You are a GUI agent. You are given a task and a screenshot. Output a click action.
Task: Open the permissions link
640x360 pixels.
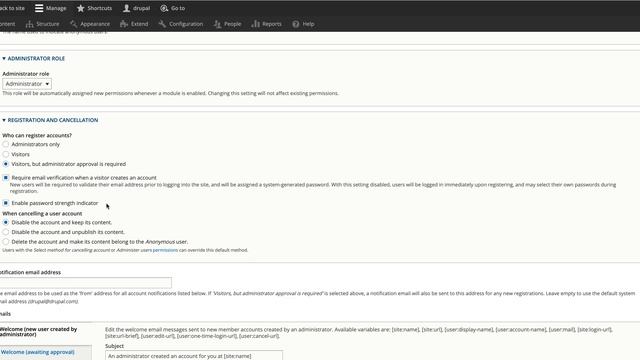(165, 250)
